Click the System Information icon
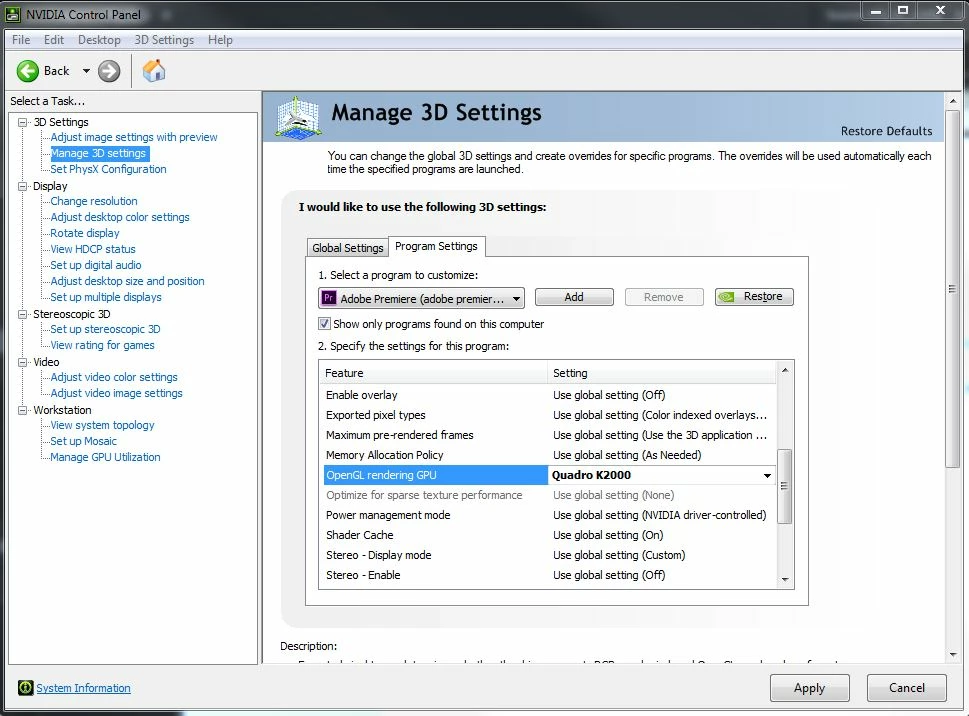Screen dimensions: 969x716 (x=25, y=688)
